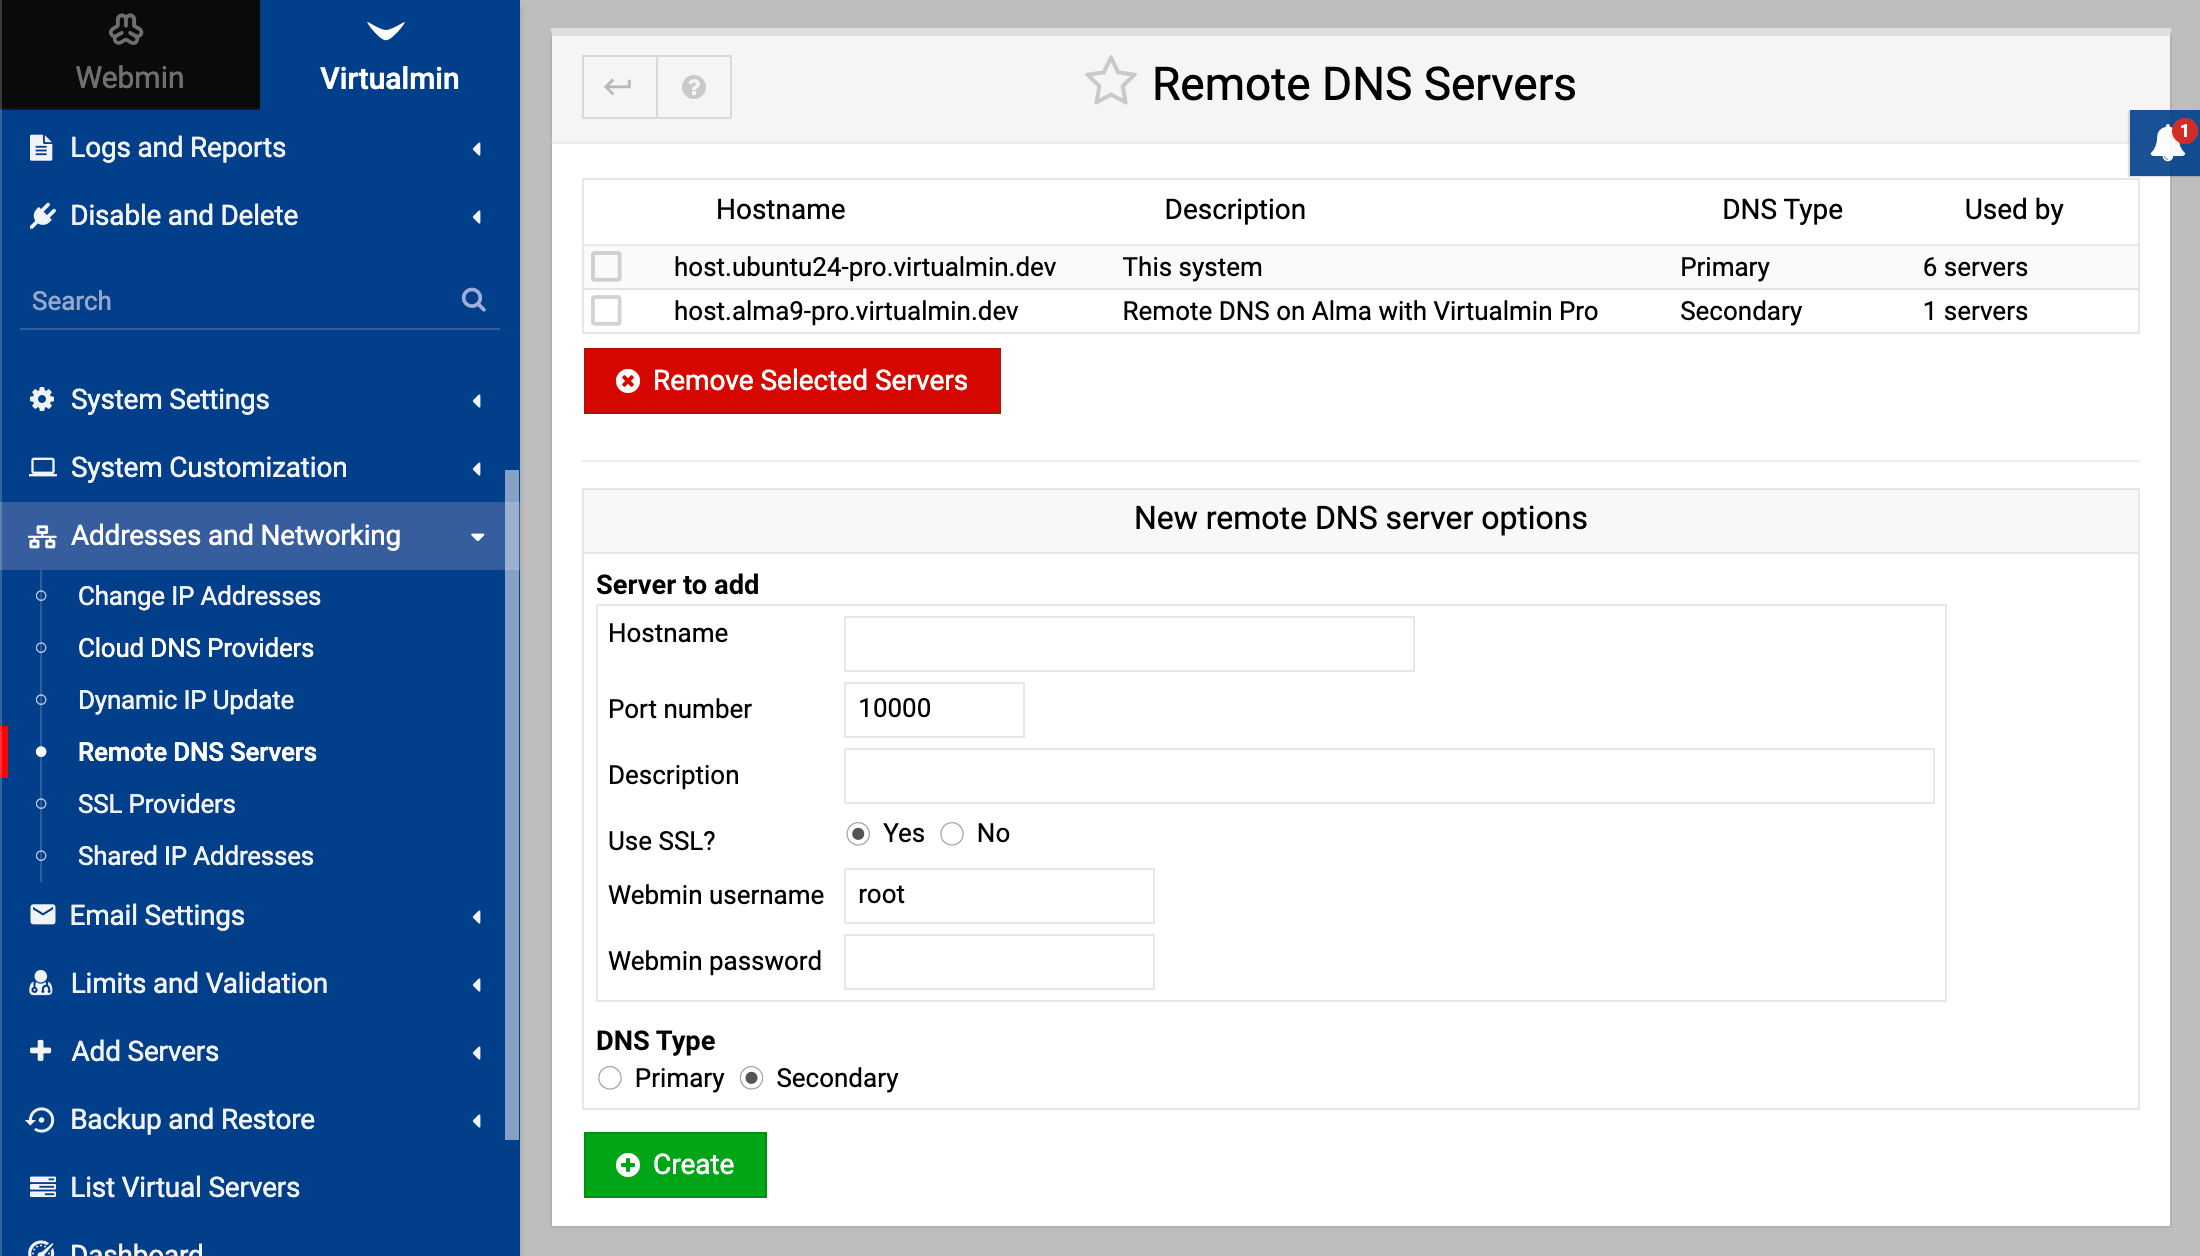Open SSL Providers menu item
Screen dimensions: 2200x1256
[157, 804]
